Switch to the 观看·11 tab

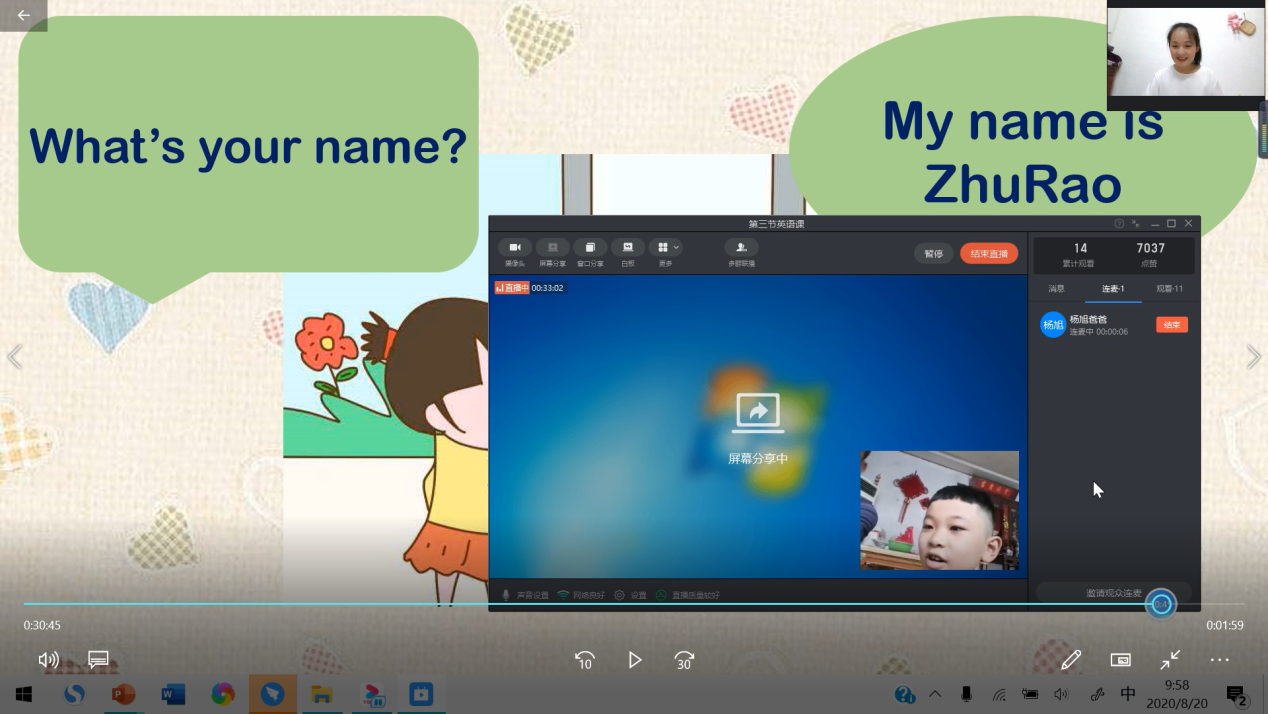[x=1169, y=289]
